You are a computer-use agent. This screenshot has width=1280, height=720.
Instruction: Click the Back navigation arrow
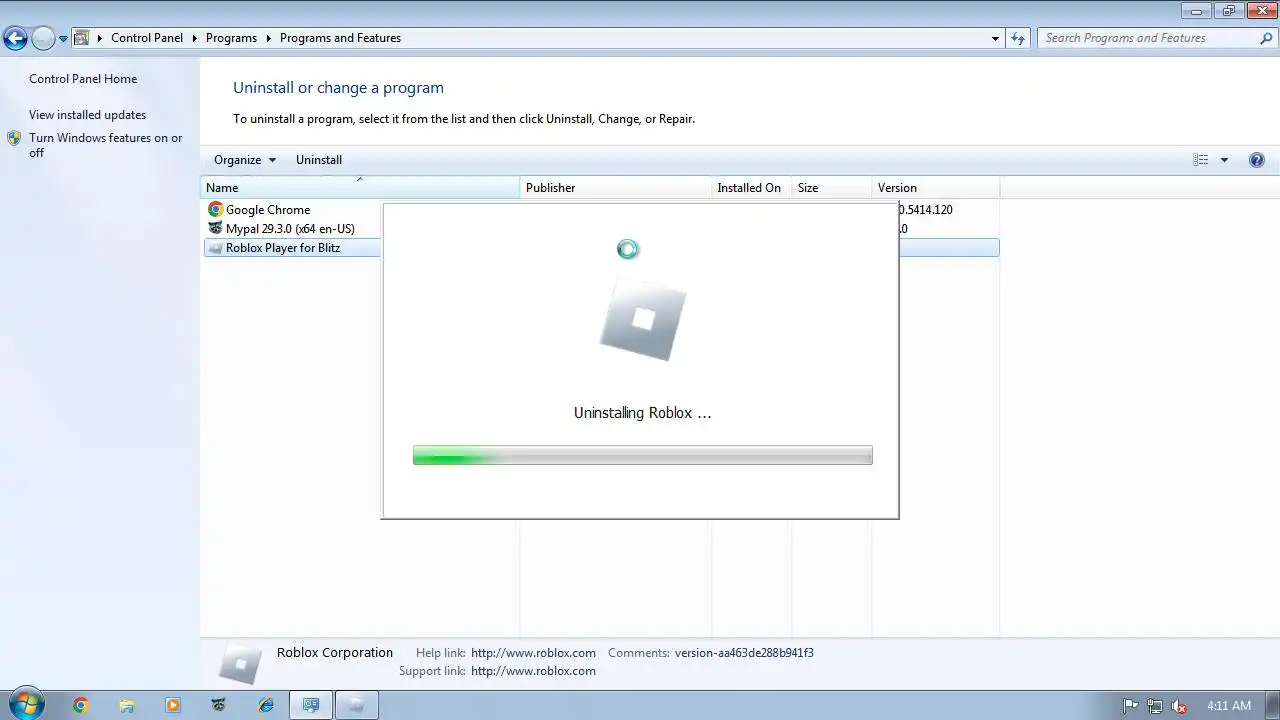[x=15, y=39]
